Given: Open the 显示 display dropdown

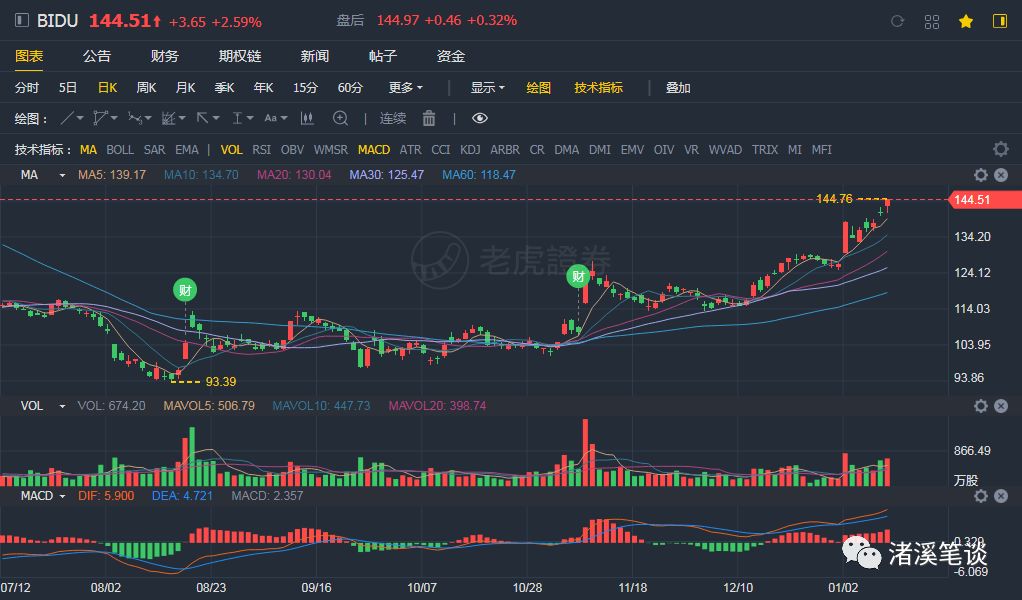Looking at the screenshot, I should [488, 87].
